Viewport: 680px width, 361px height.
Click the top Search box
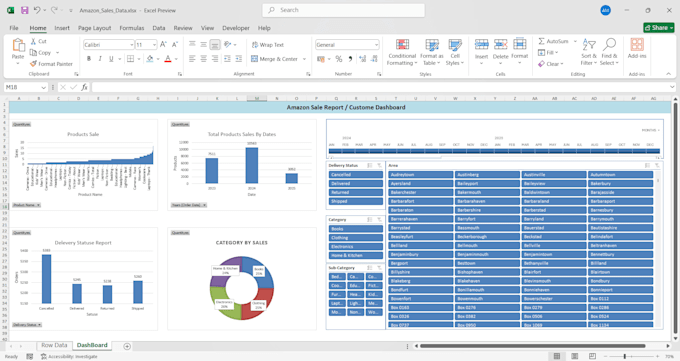coord(343,10)
